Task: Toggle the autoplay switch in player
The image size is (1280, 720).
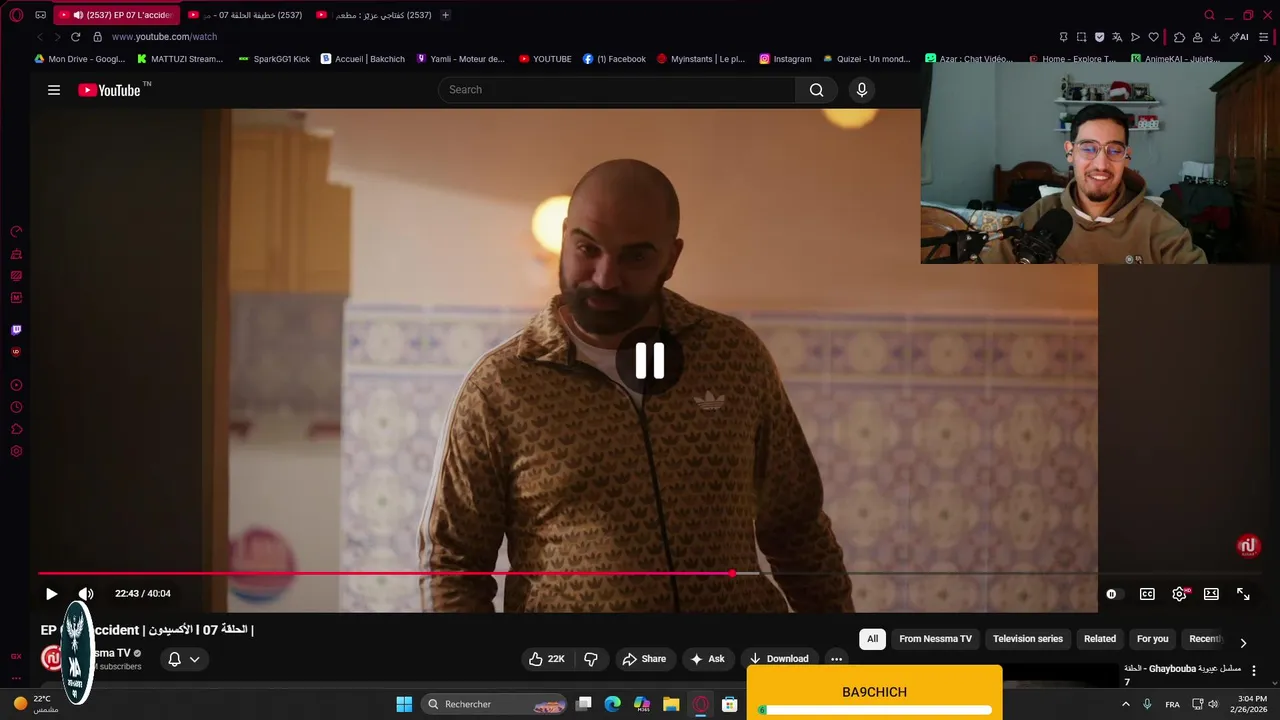Action: tap(1114, 594)
